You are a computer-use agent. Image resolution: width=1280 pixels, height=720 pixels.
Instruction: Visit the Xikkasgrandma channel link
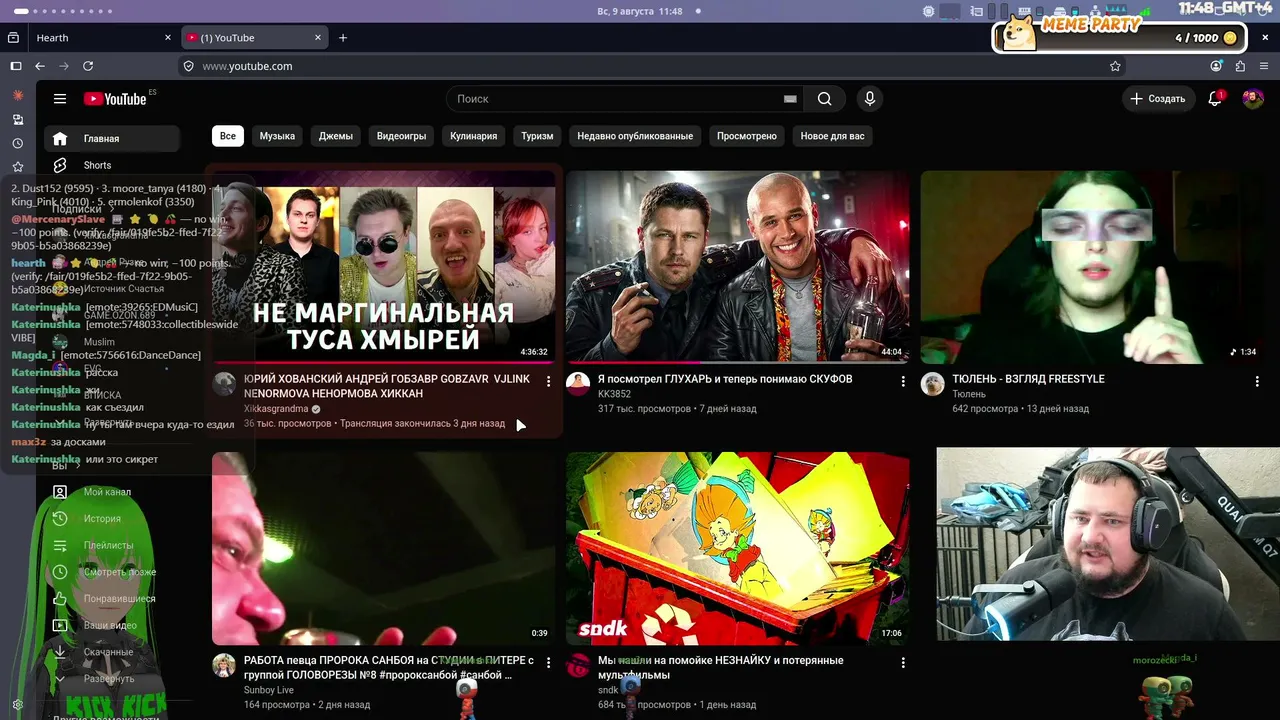276,409
